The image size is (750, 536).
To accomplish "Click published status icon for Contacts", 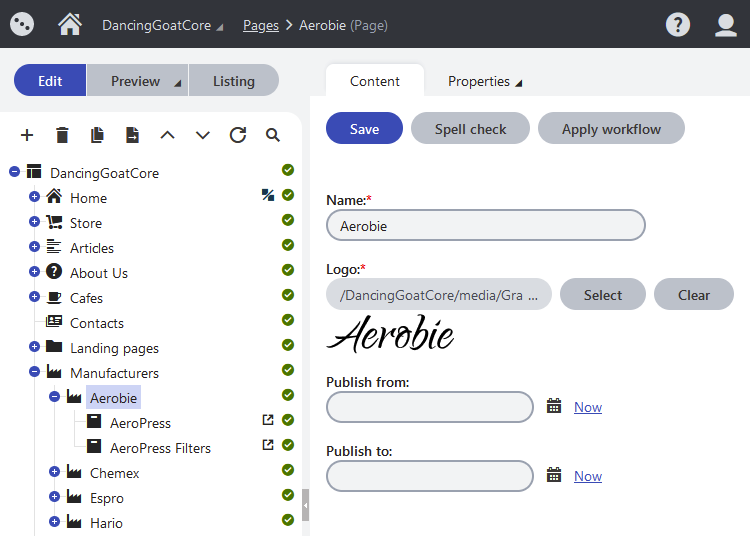I will 288,320.
